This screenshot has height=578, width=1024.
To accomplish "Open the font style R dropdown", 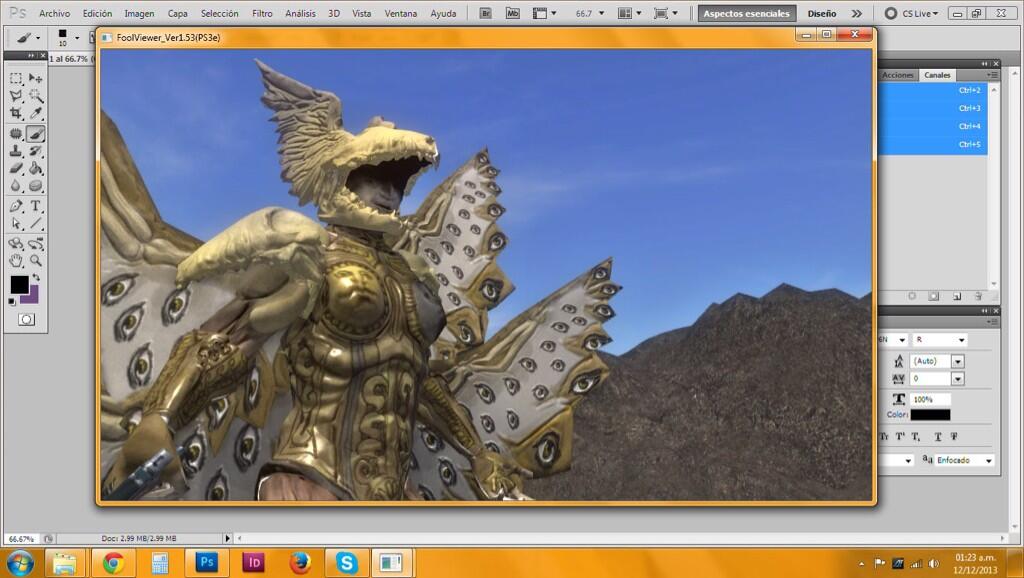I will [x=939, y=340].
